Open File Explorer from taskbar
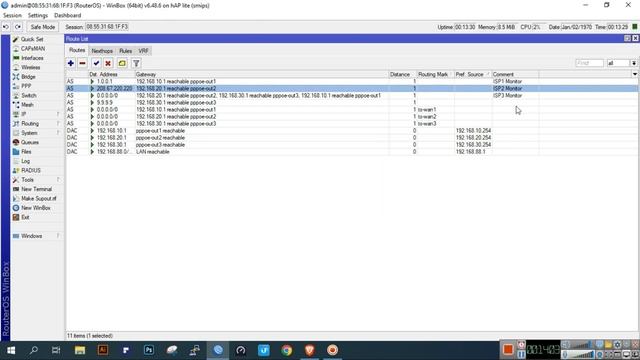 (x=80, y=350)
